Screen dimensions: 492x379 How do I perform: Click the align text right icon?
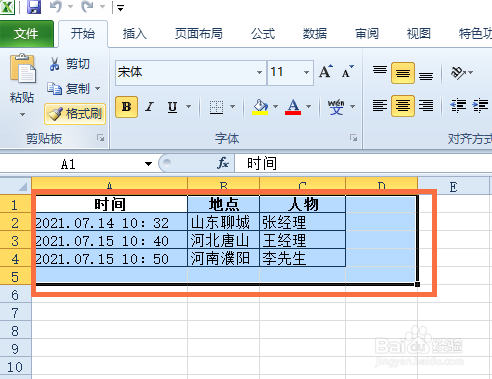tap(426, 106)
